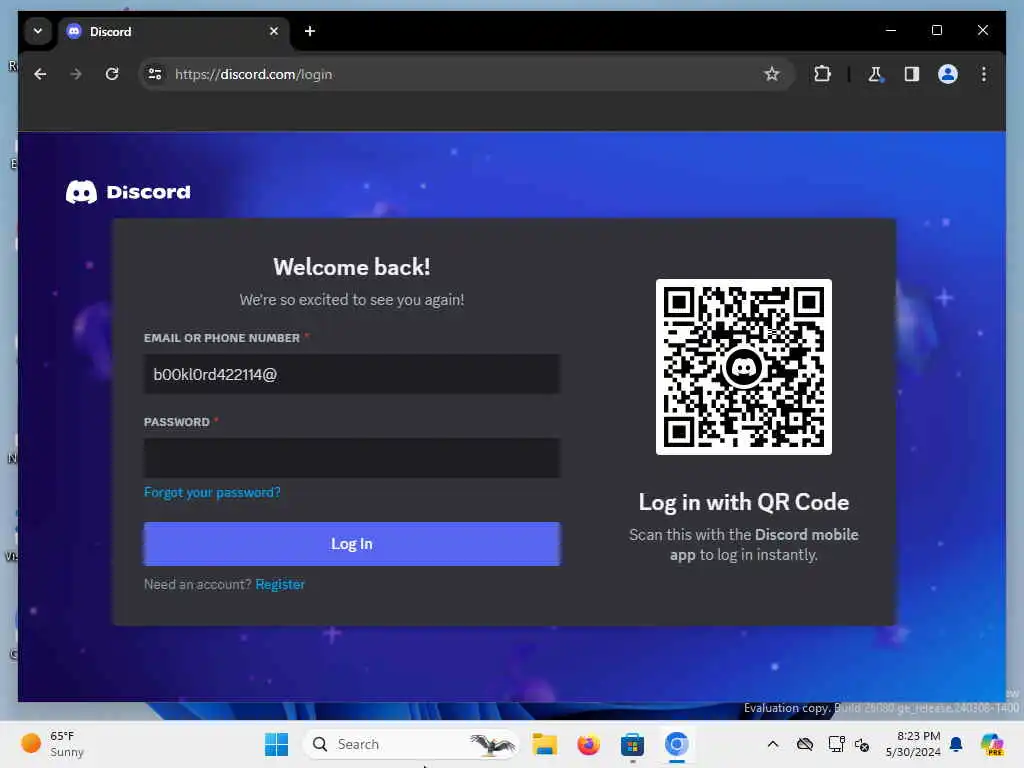The width and height of the screenshot is (1024, 768).
Task: Close the Discord tab
Action: pos(274,31)
